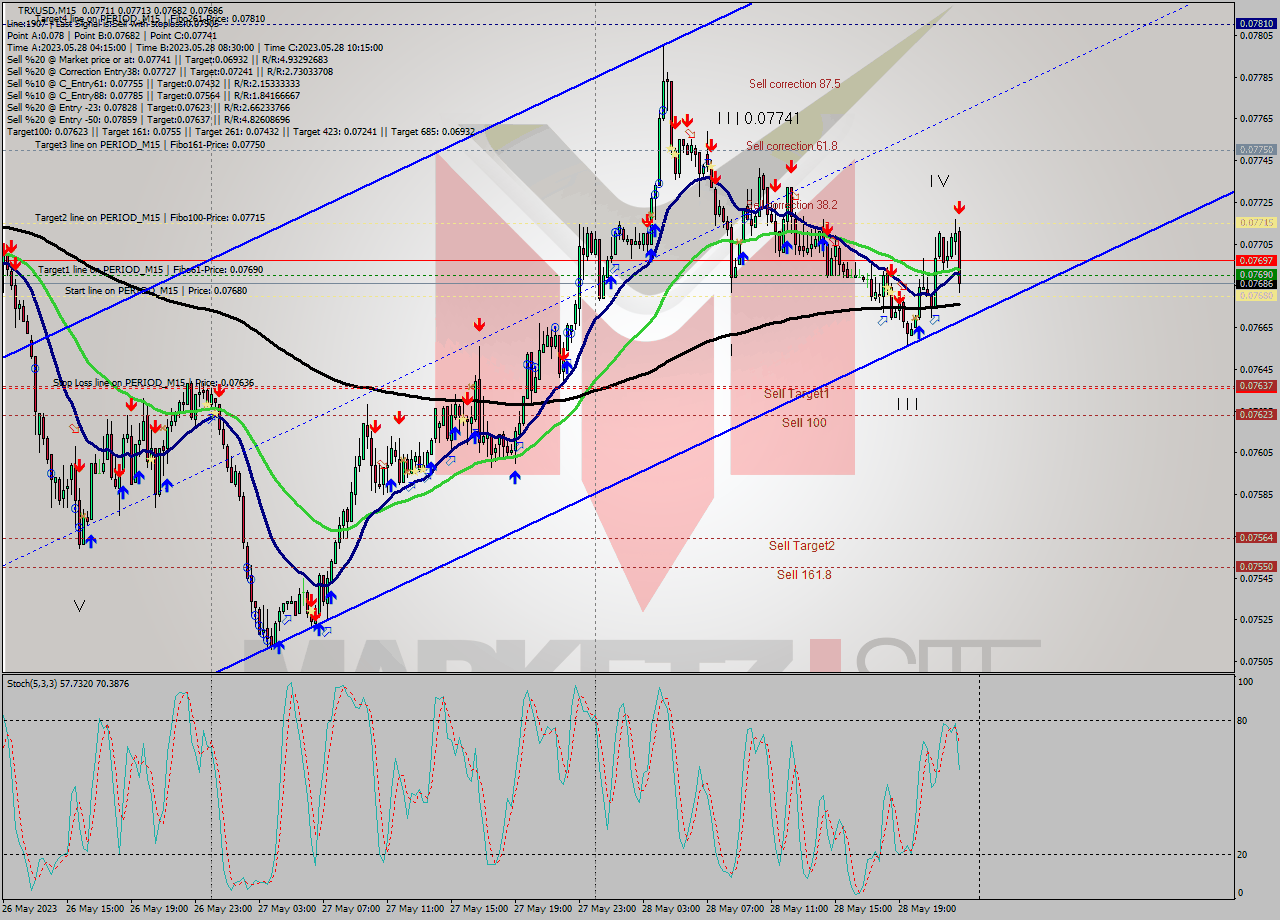Click the 'Sell %20 @ Market price' info line
The width and height of the screenshot is (1280, 920).
(x=169, y=59)
